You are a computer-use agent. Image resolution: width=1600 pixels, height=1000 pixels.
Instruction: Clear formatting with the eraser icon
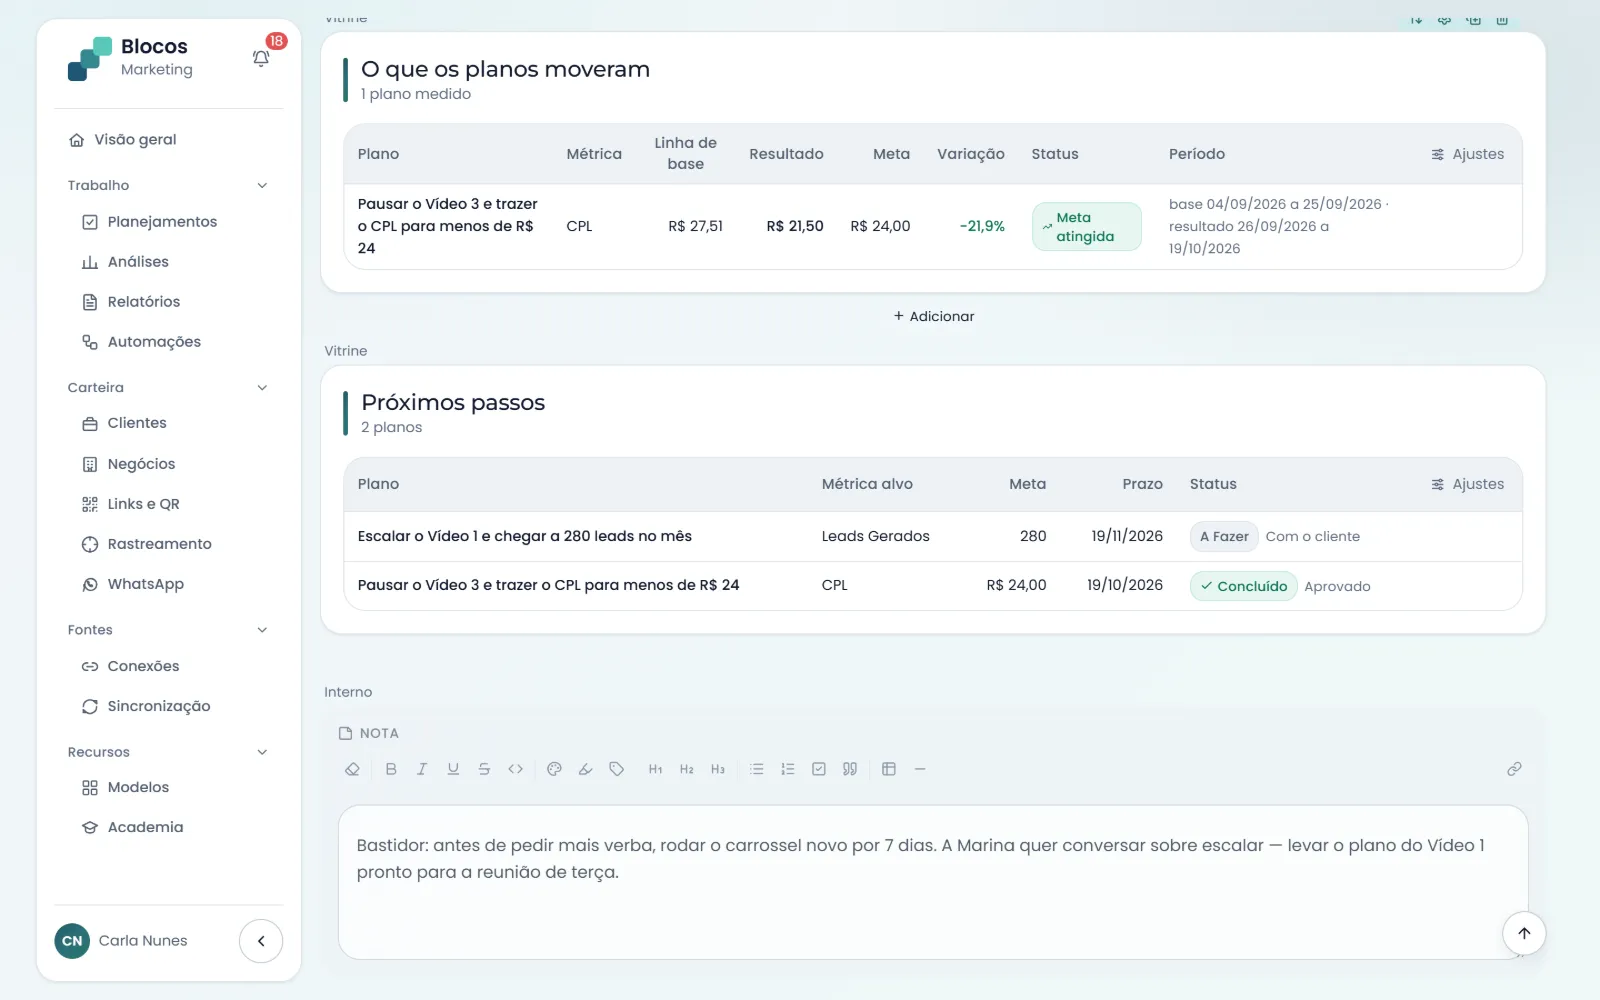click(x=352, y=769)
